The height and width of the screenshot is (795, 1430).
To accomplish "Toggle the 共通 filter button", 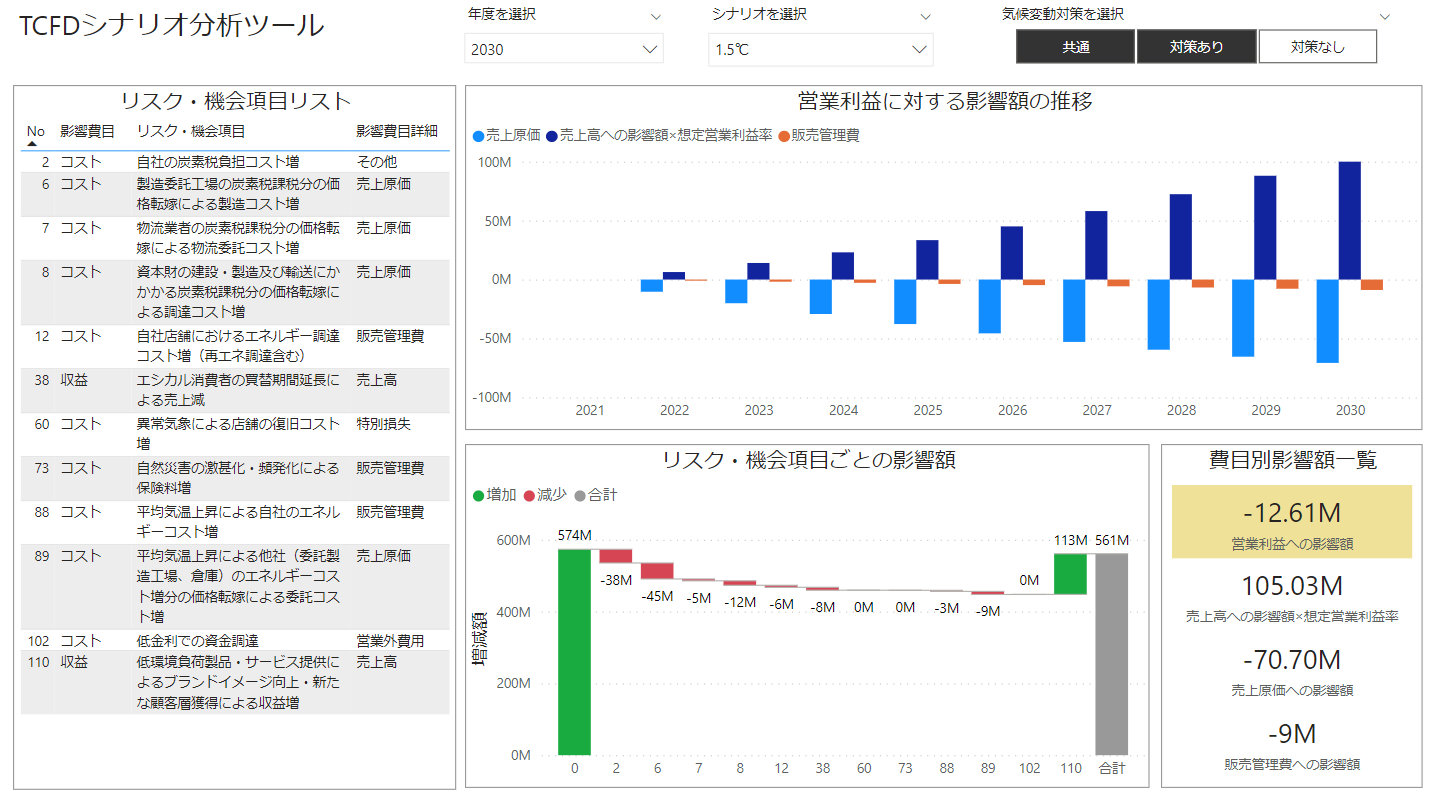I will 1076,47.
